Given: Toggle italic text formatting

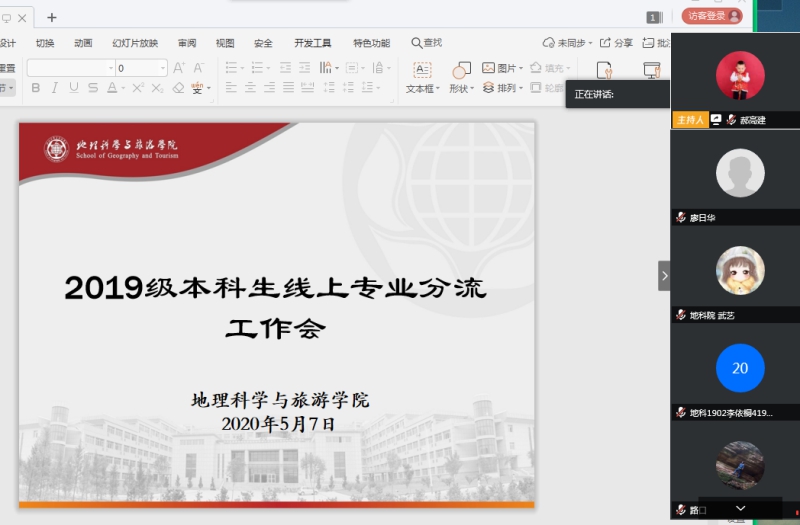Looking at the screenshot, I should coord(55,88).
